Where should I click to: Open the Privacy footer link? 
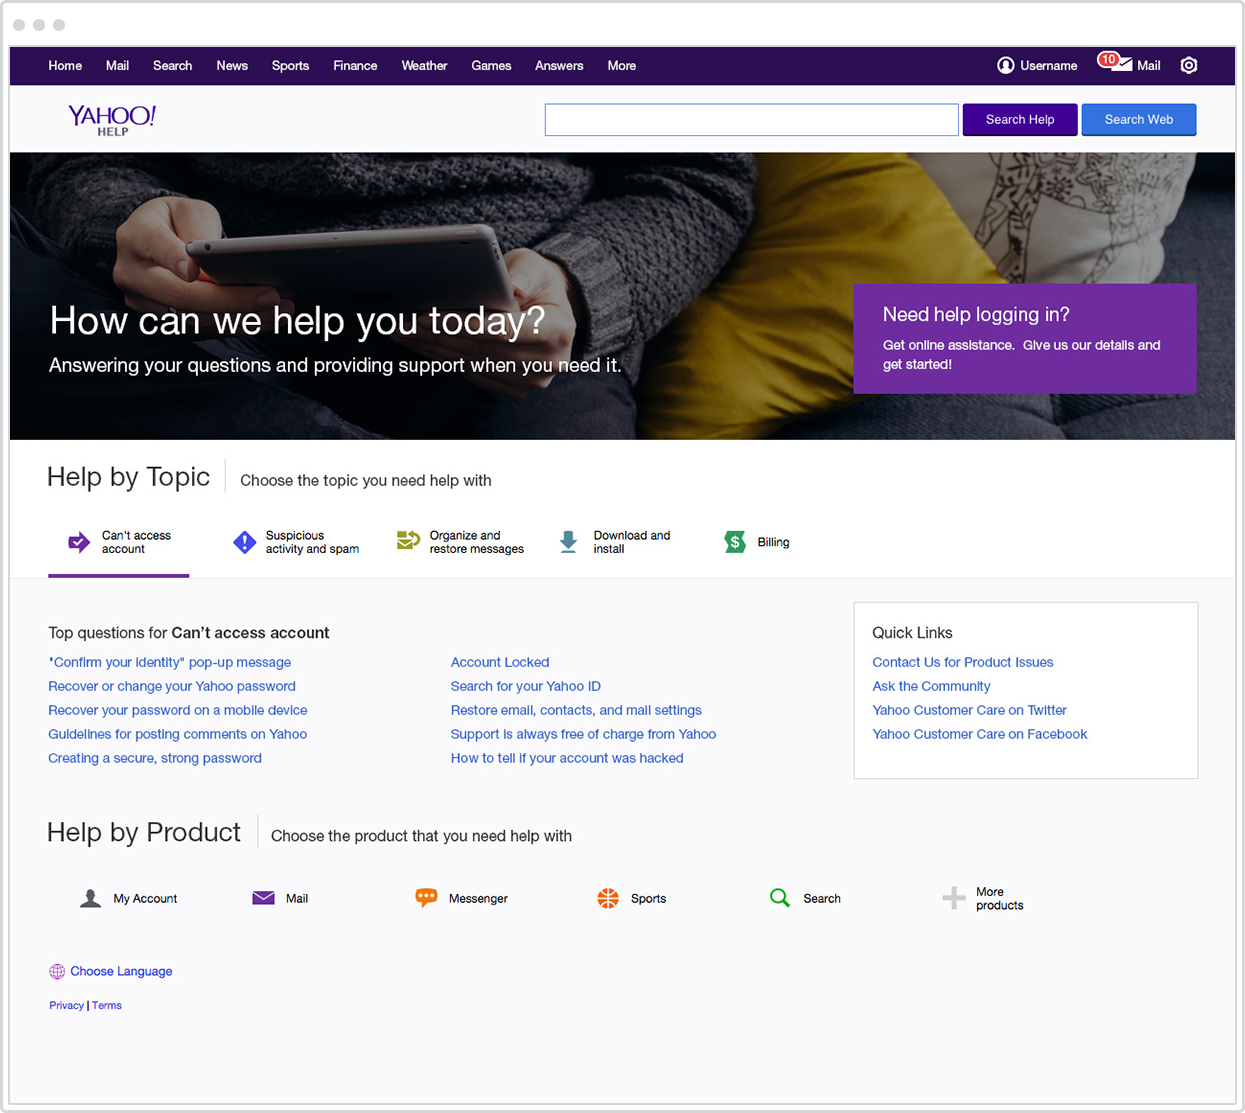(x=66, y=1006)
